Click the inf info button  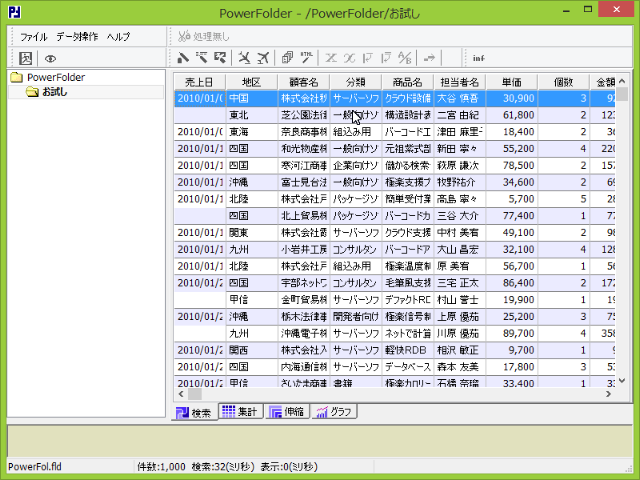[478, 58]
